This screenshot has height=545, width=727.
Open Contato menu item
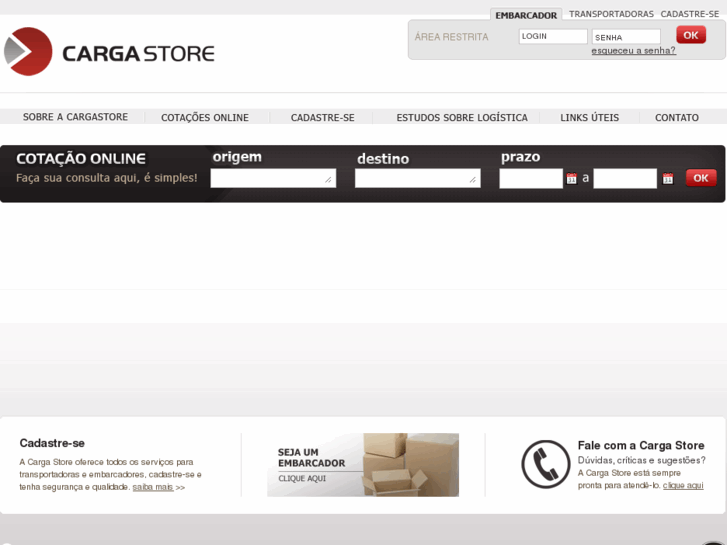pos(676,118)
